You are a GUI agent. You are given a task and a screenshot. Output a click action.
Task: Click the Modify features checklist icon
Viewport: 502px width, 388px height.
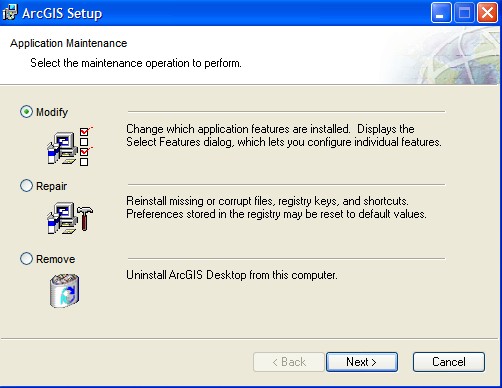(70, 147)
